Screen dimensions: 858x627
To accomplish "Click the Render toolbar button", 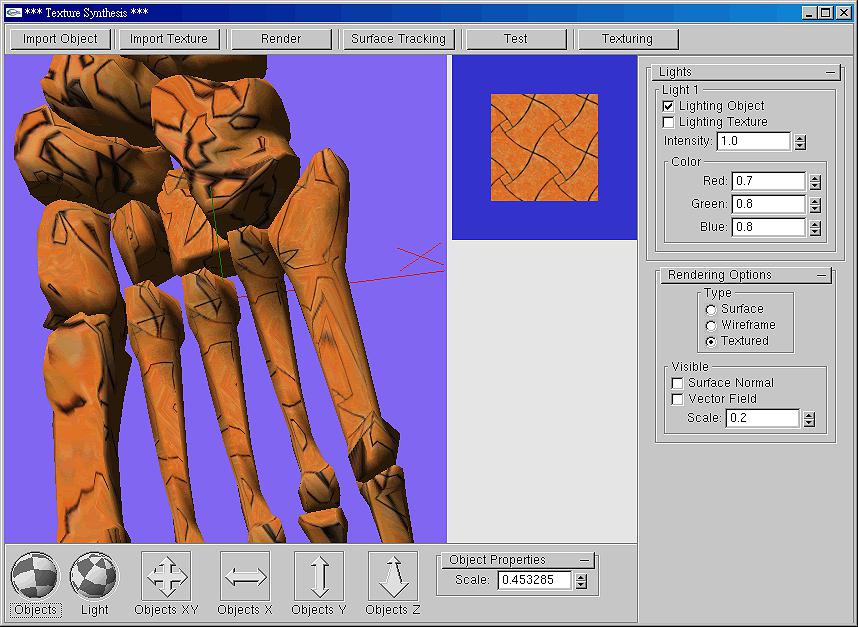I will tap(281, 39).
